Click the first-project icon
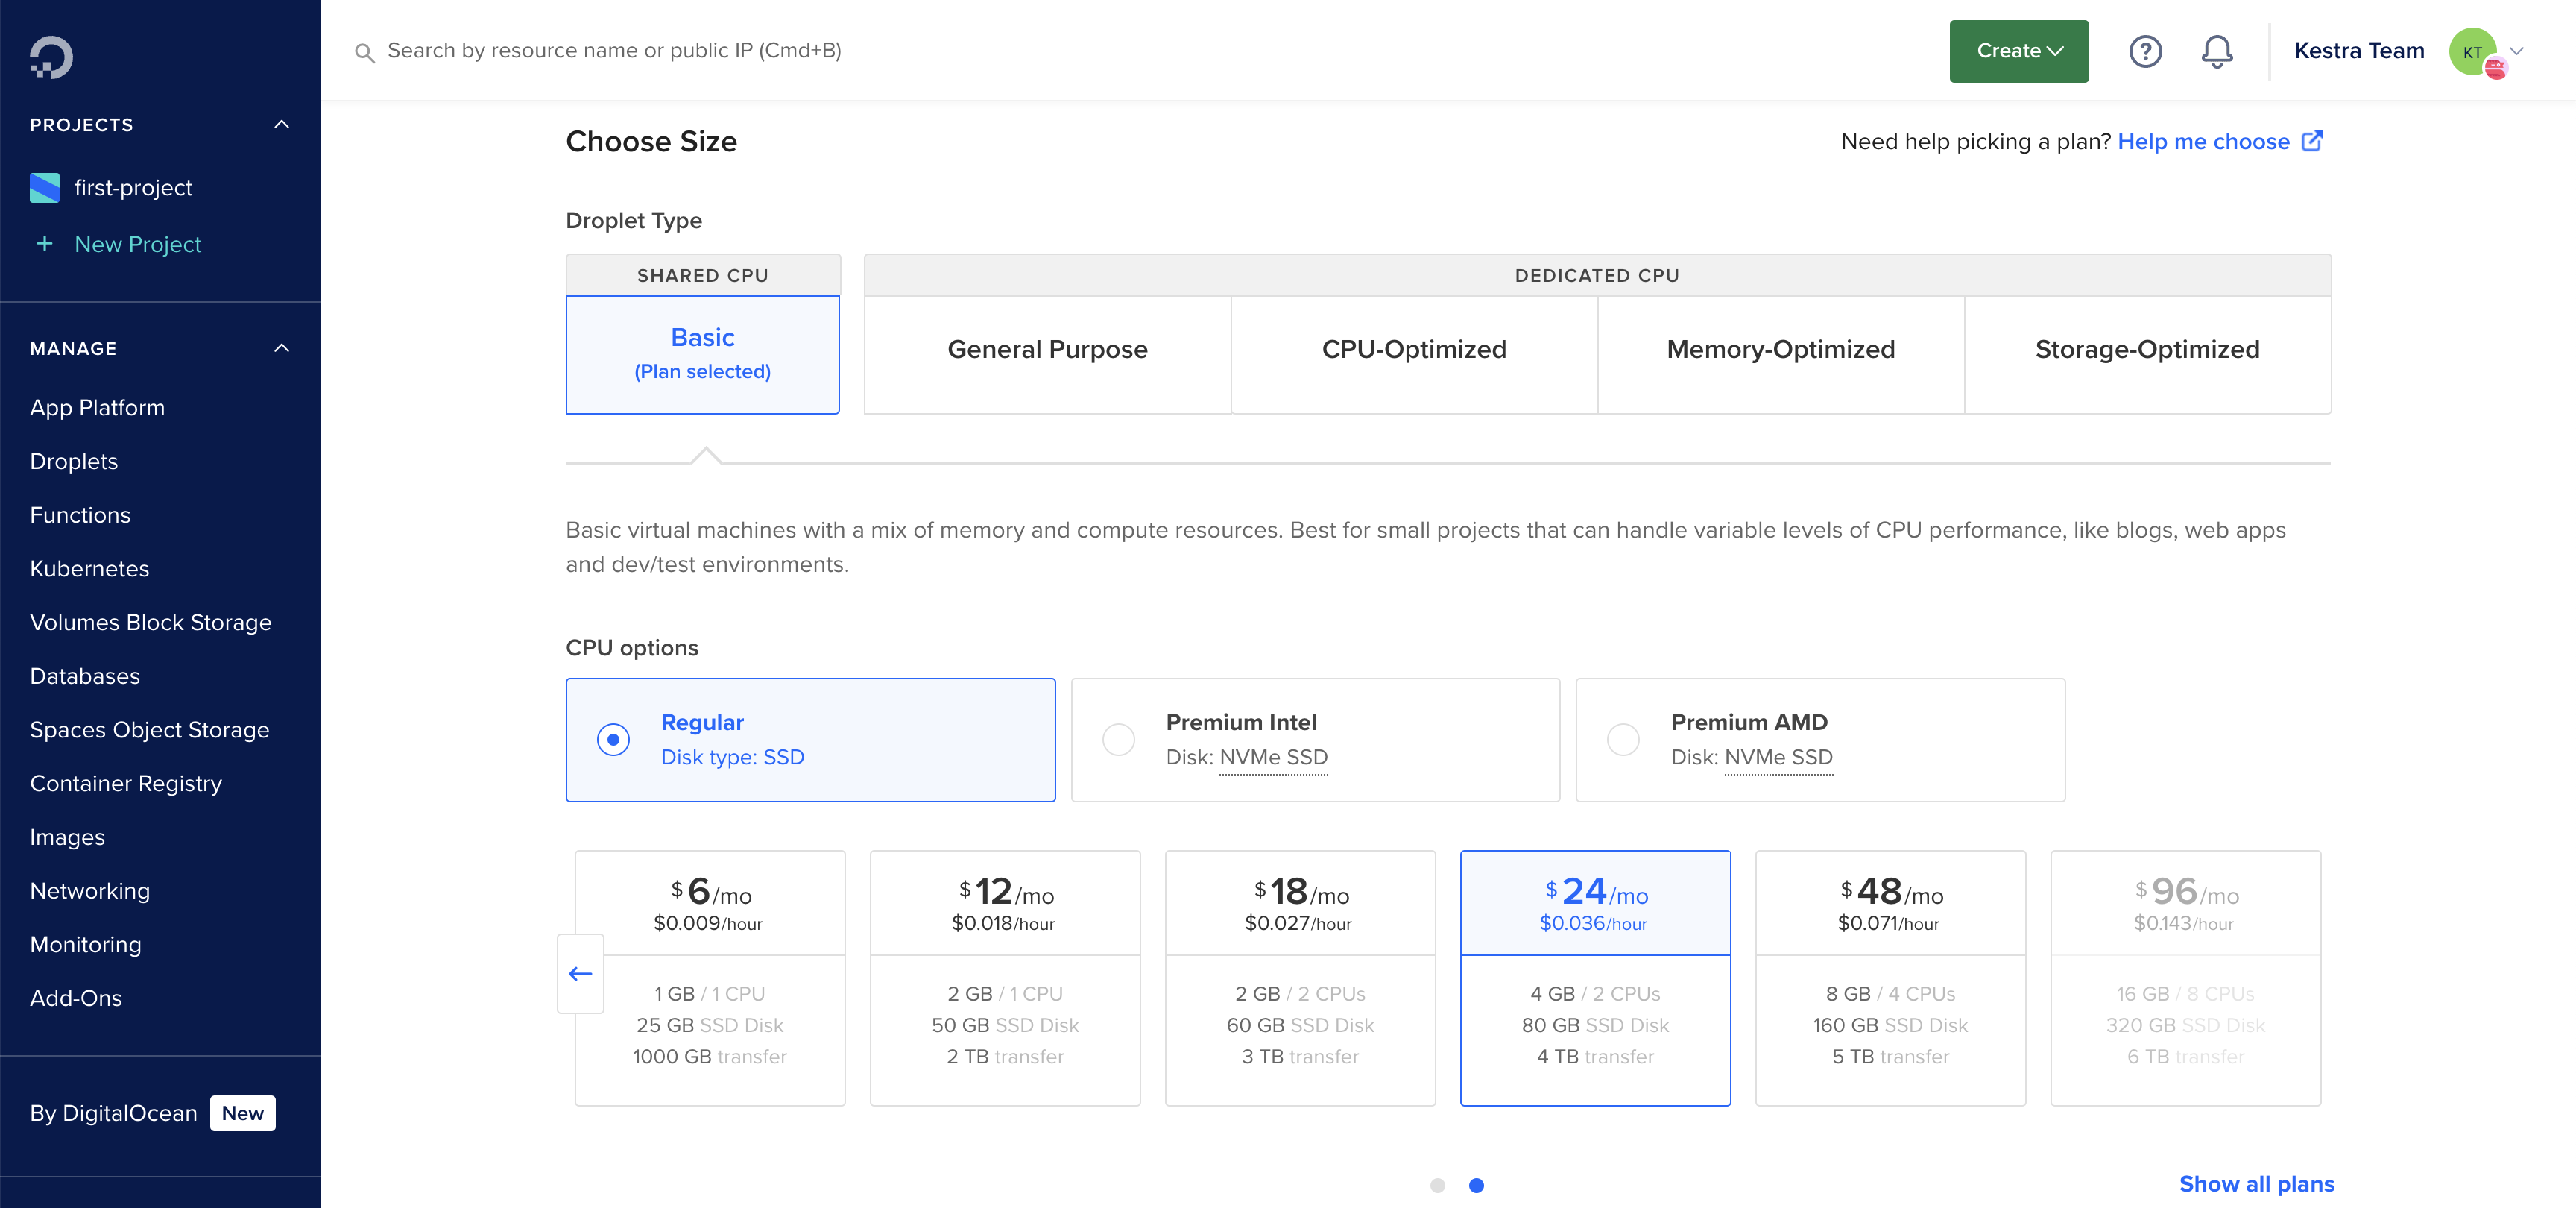Viewport: 2576px width, 1208px height. tap(45, 188)
